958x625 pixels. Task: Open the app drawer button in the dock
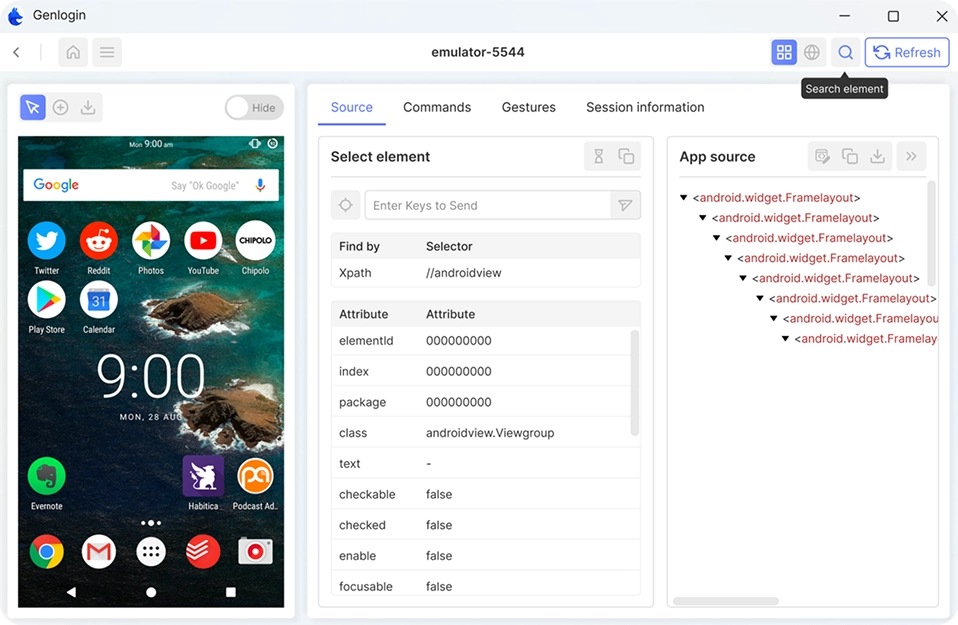151,552
